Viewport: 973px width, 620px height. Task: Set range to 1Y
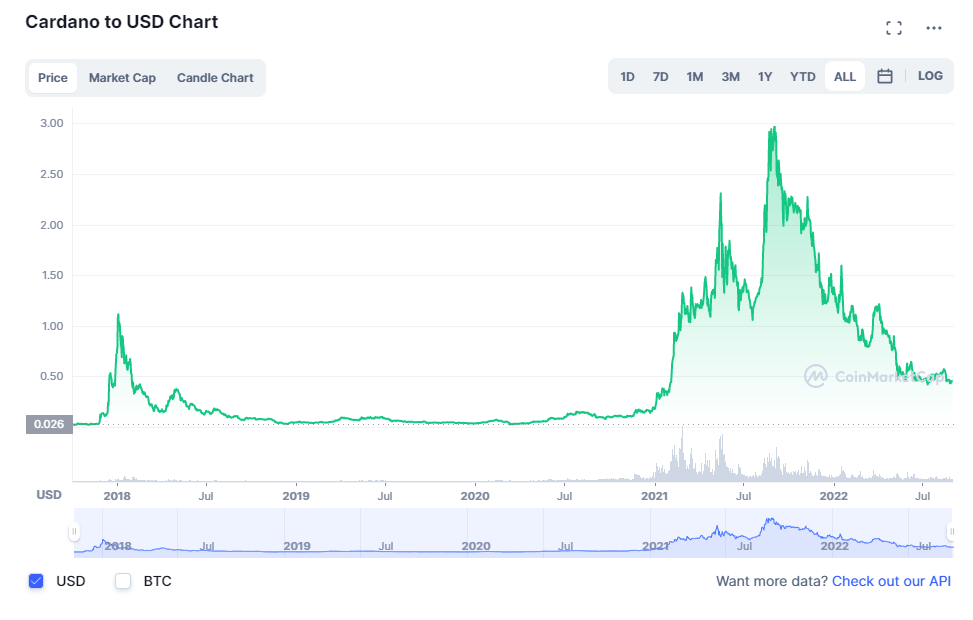765,77
